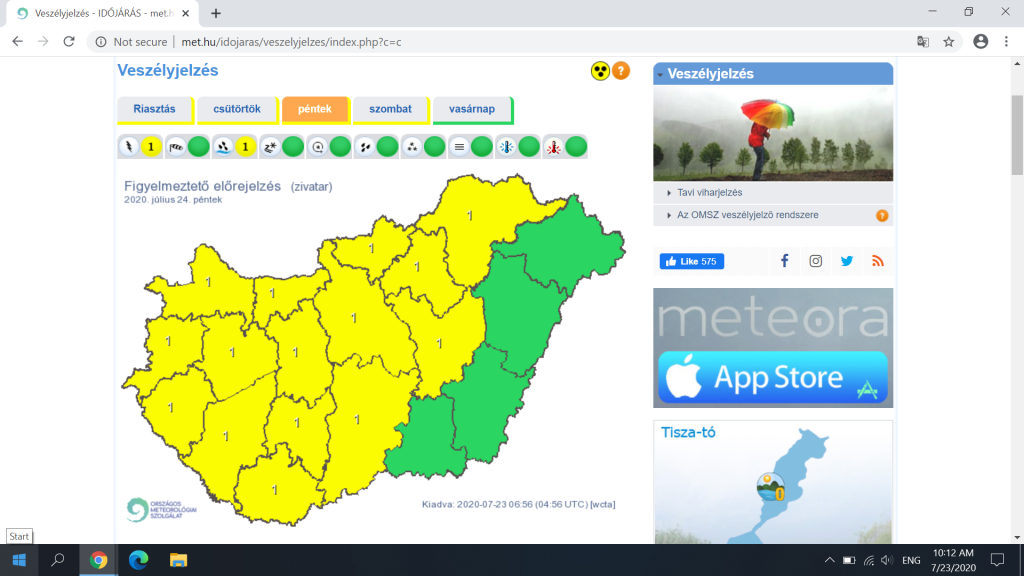Switch to the szombat tab

pos(390,109)
